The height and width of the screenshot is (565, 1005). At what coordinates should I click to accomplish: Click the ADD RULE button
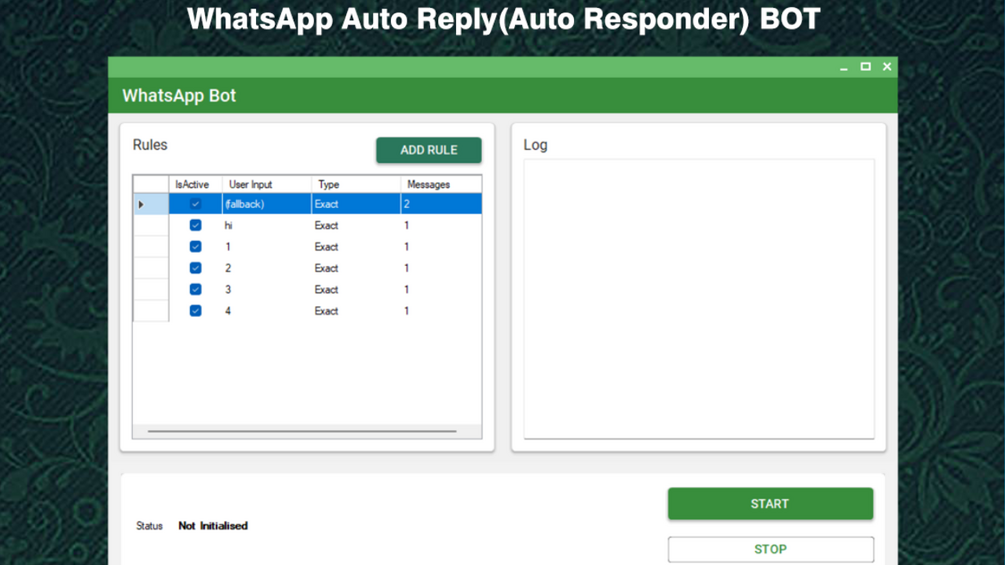click(428, 150)
